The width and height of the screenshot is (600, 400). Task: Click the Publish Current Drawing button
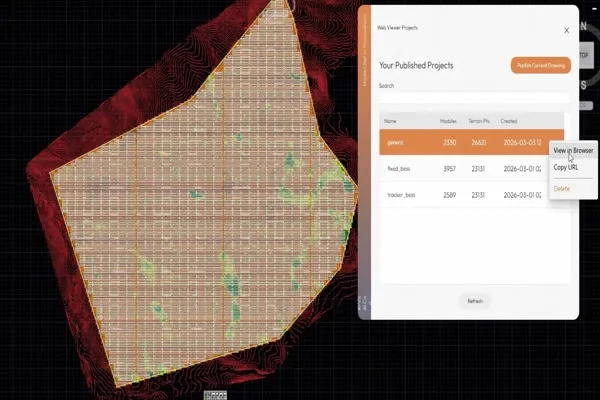(x=541, y=65)
